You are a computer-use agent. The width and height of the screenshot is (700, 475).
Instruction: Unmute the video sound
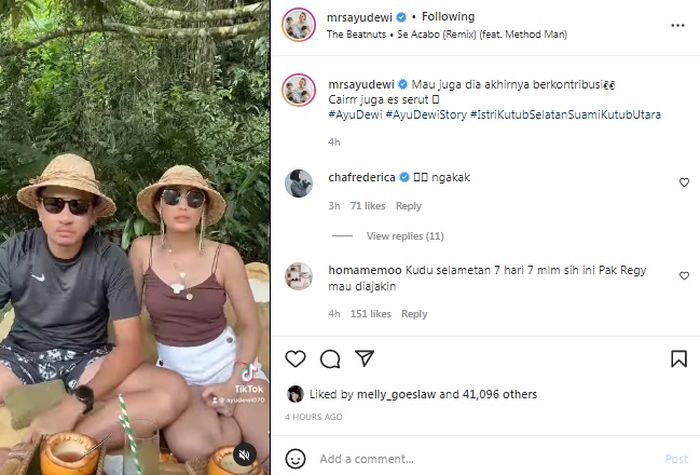[244, 454]
